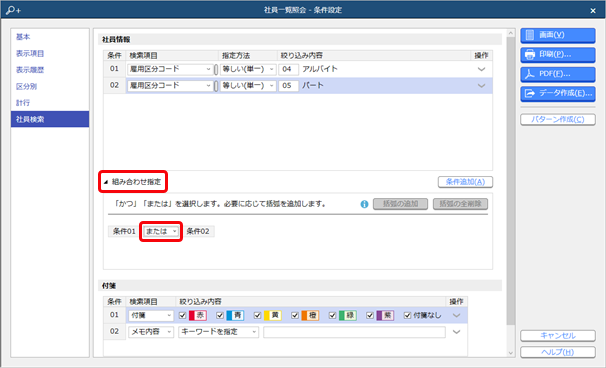Open condition 02 雇用区分コード search item dropdown
Screen dimensions: 606x368
(x=170, y=85)
